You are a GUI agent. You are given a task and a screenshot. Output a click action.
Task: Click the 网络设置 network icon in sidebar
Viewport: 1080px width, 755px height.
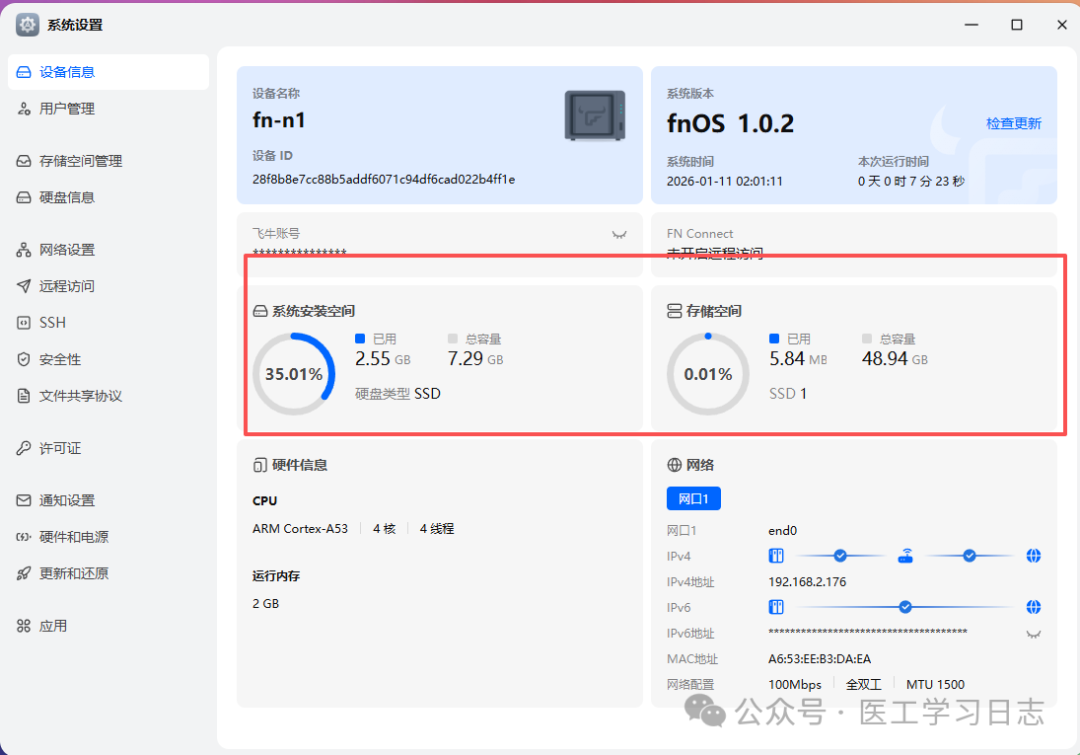[24, 250]
